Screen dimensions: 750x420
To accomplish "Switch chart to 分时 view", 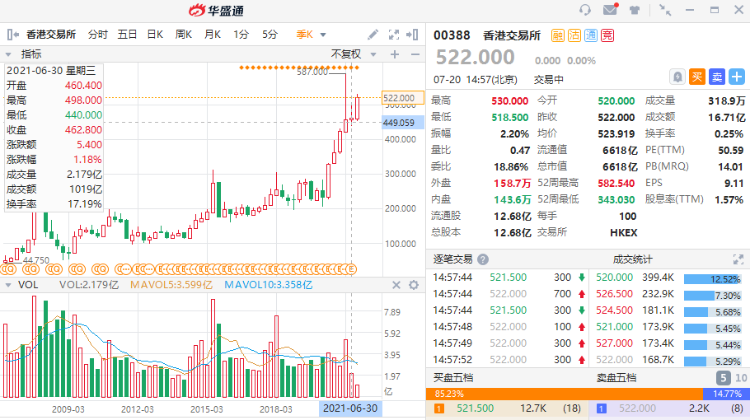I will click(98, 34).
